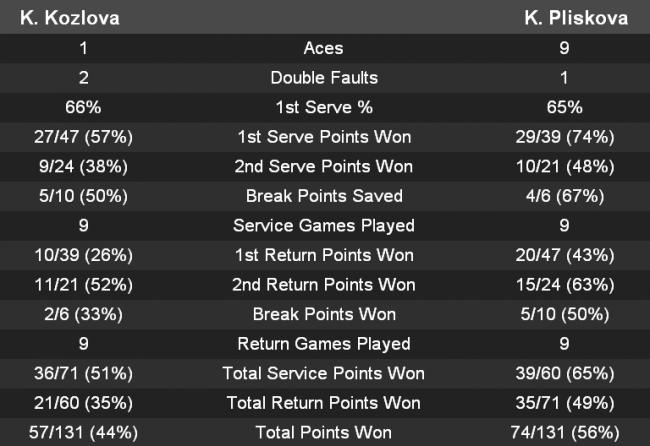Click the Break Points Won label
This screenshot has height=446, width=650.
tap(325, 314)
